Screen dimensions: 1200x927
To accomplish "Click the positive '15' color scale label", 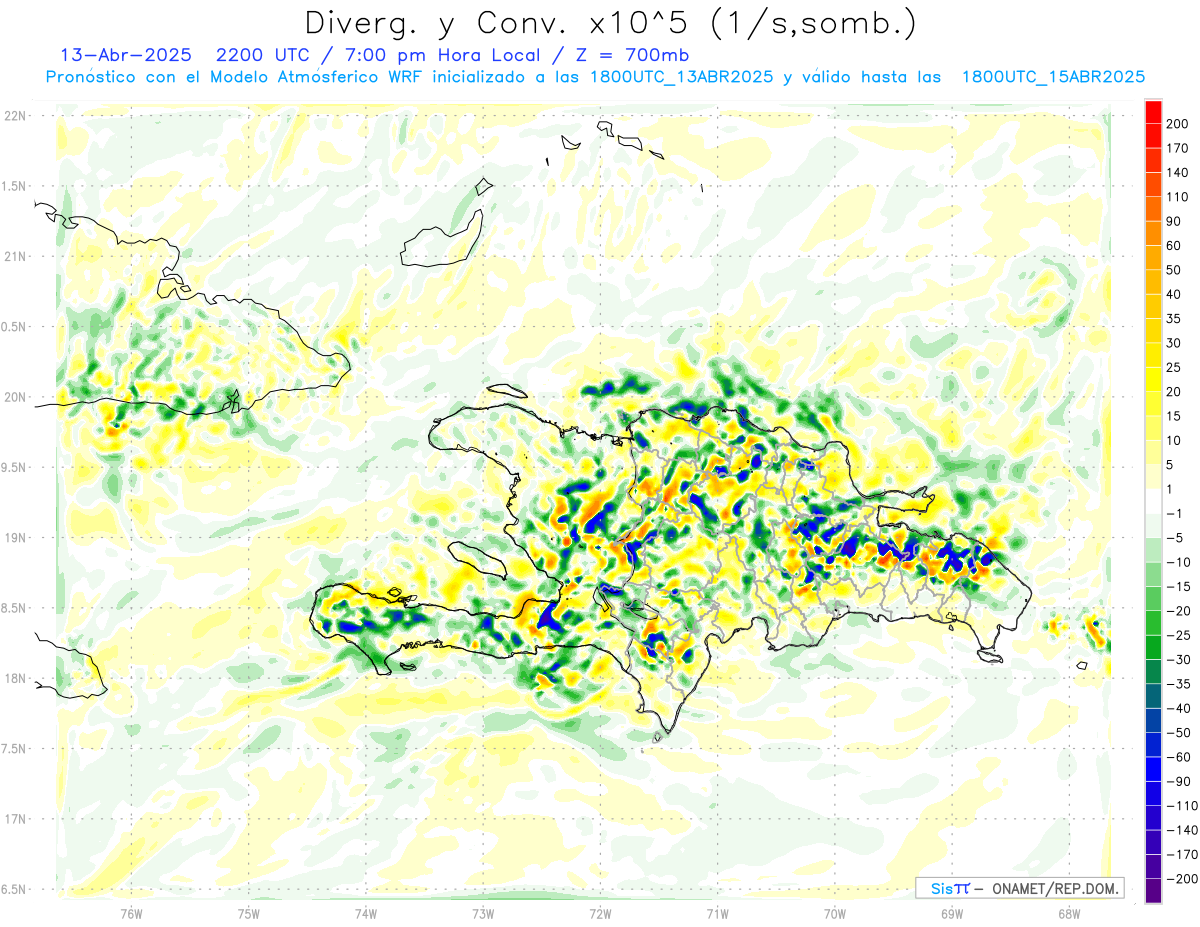I will point(1175,416).
